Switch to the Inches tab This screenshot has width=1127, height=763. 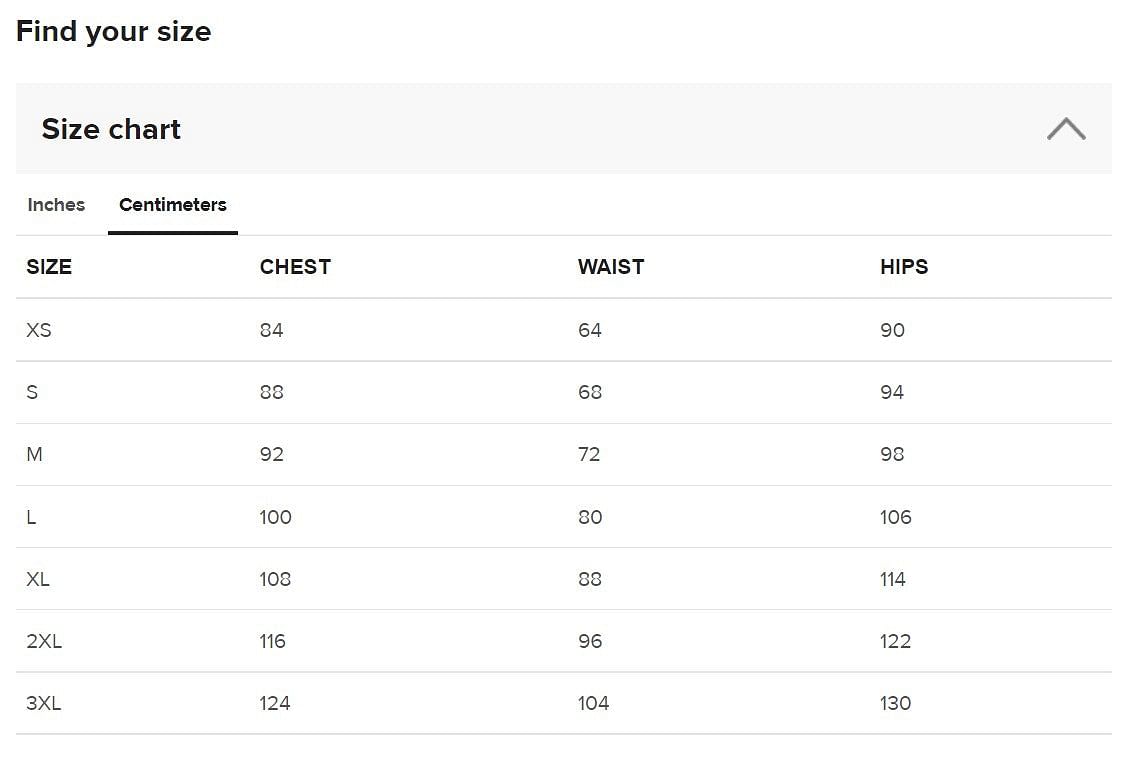pos(56,205)
